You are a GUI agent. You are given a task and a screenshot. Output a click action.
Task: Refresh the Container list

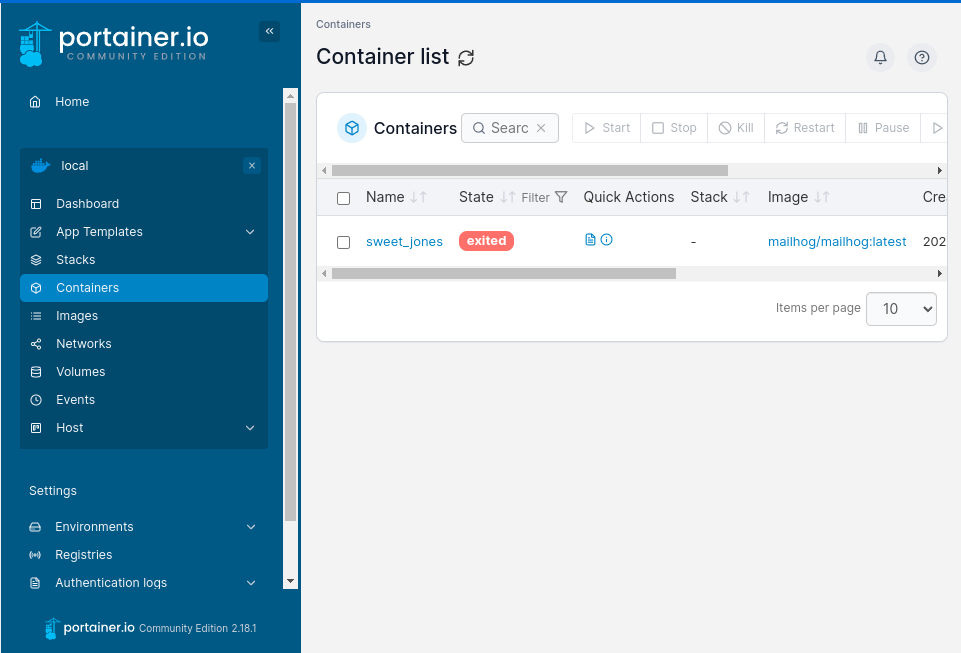point(466,58)
